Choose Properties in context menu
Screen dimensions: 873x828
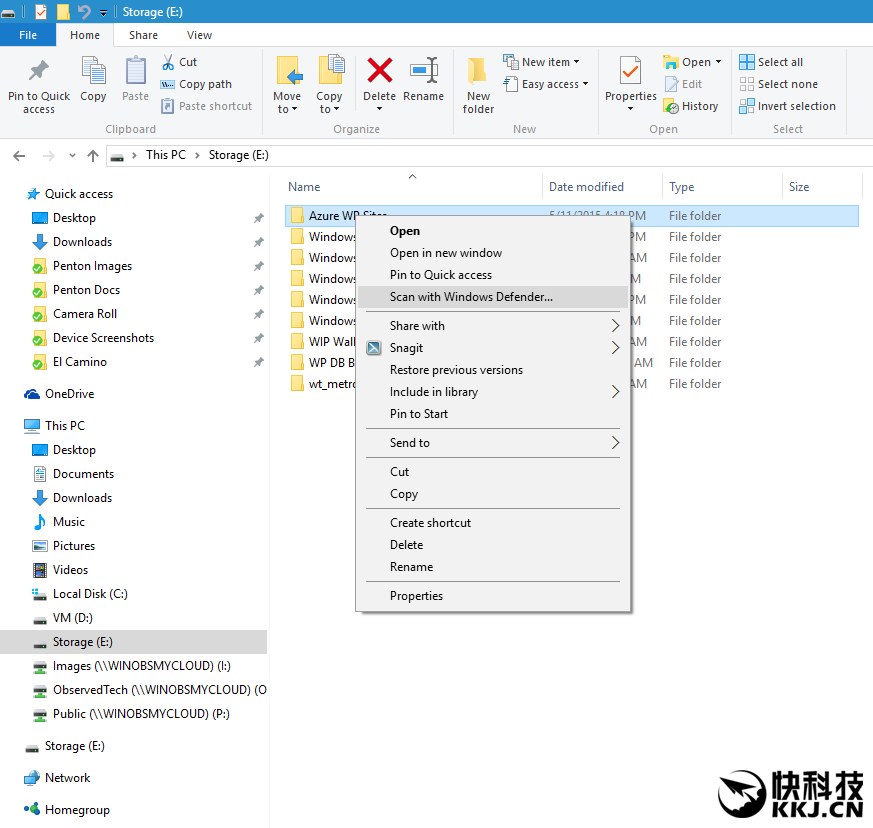point(493,596)
